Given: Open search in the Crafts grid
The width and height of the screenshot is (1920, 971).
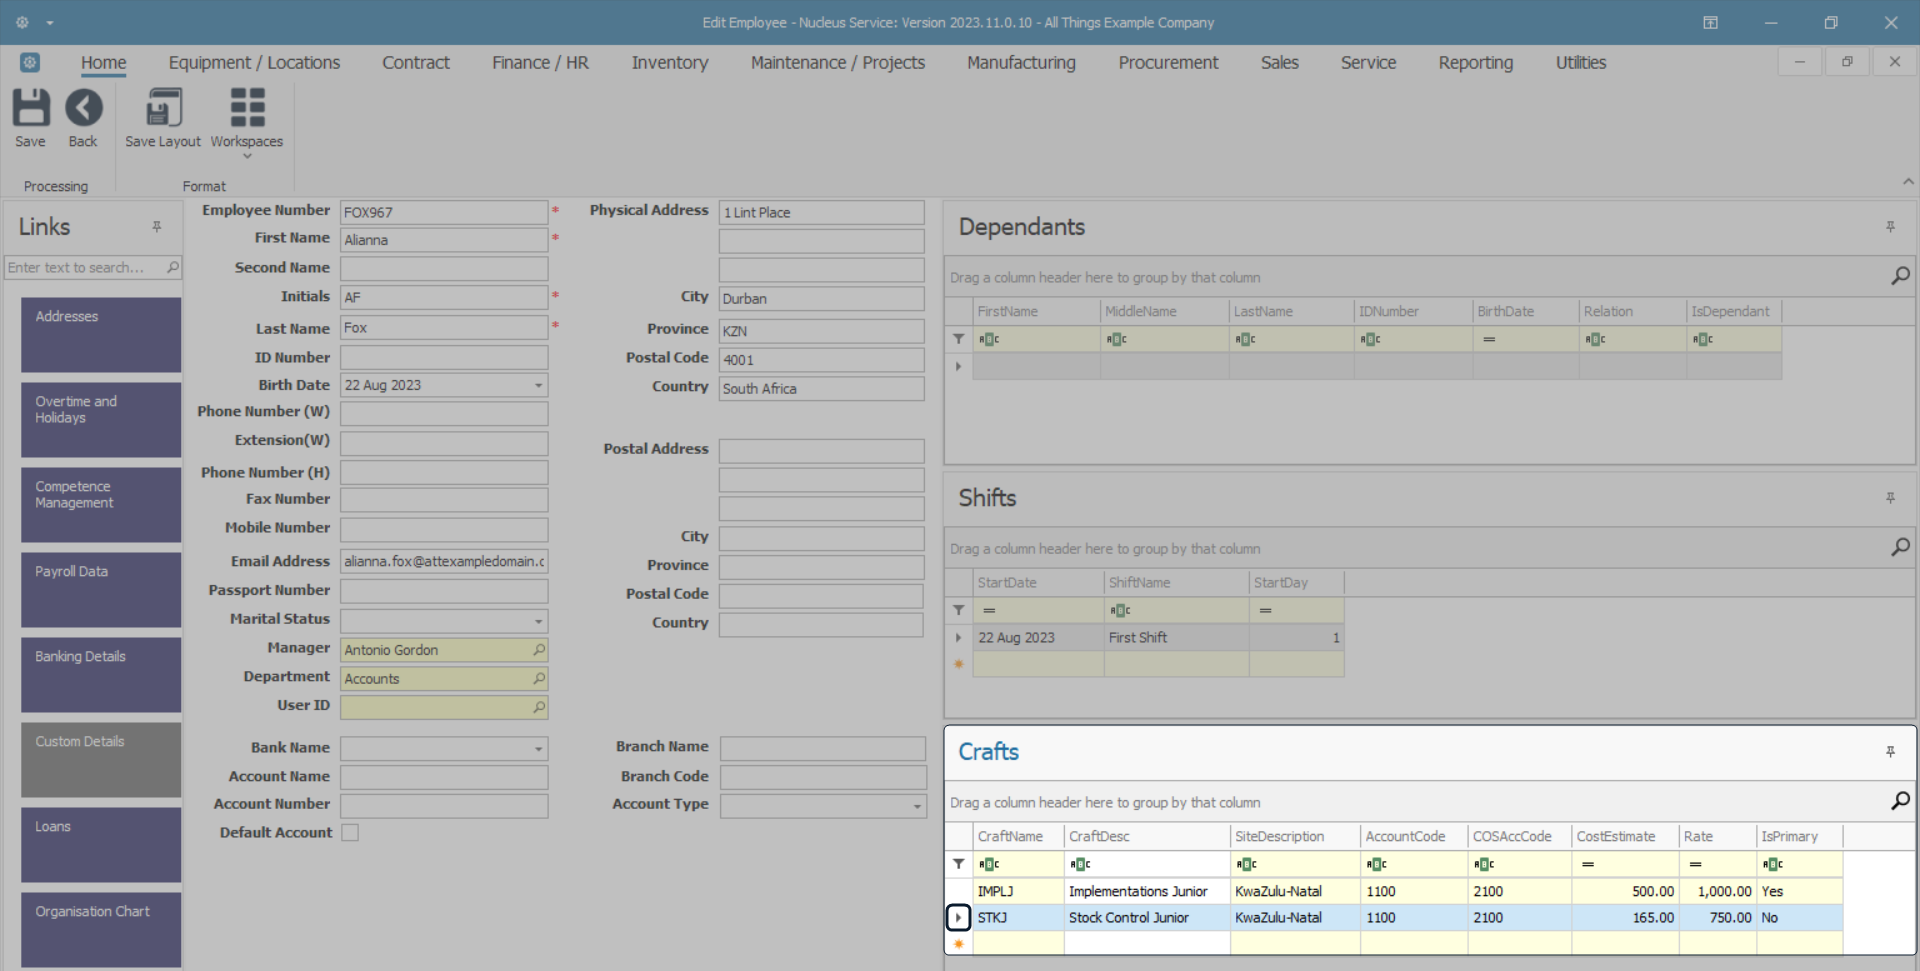Looking at the screenshot, I should [x=1900, y=801].
